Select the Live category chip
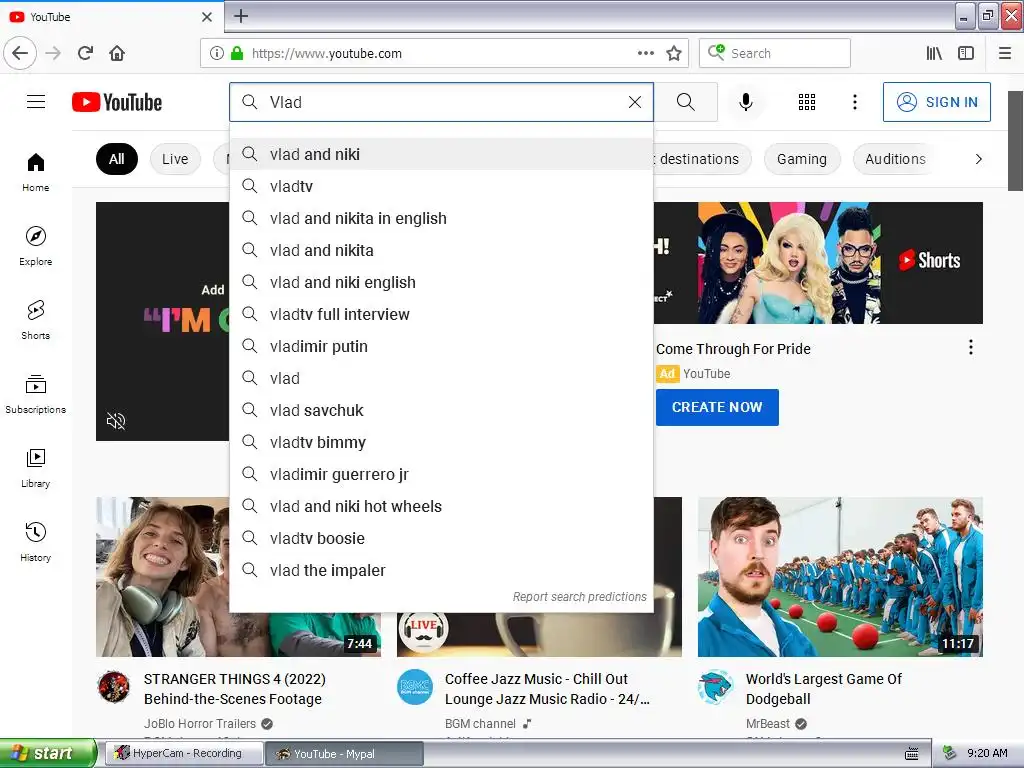 (175, 159)
